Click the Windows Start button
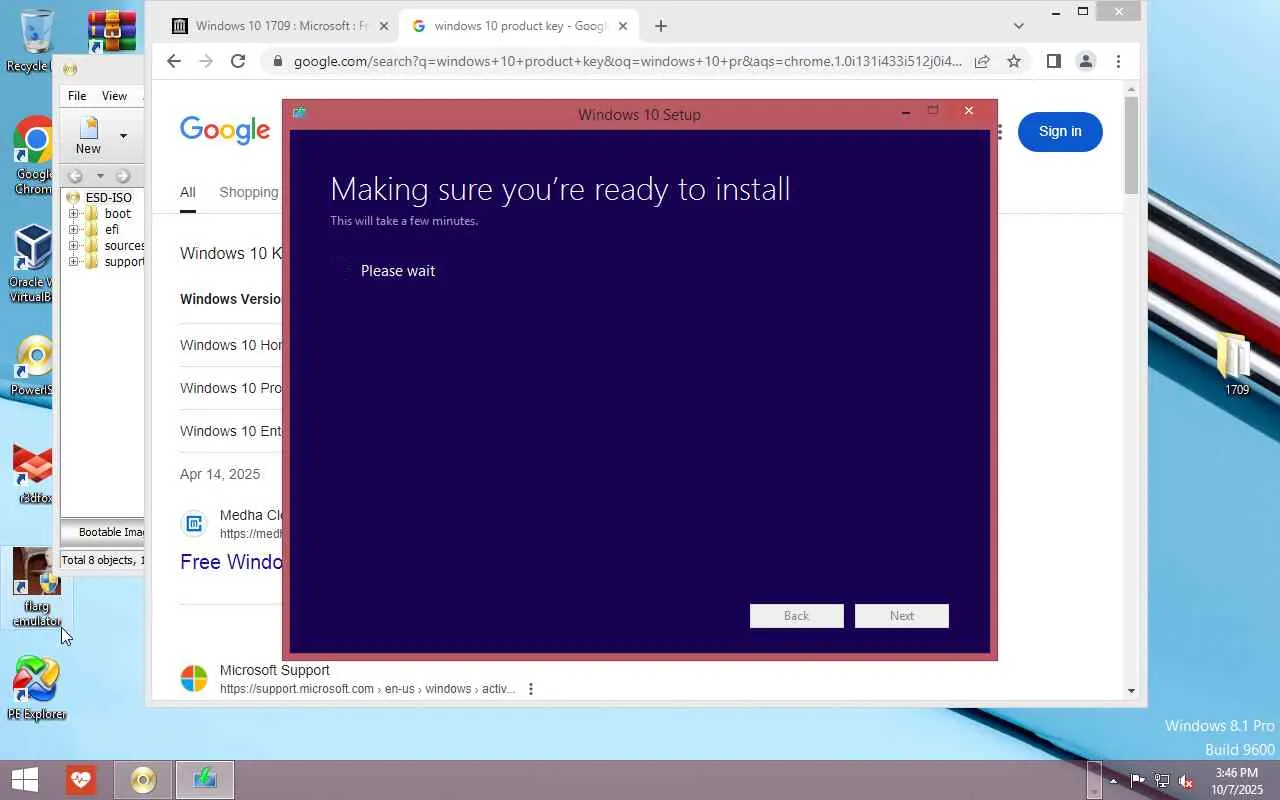 25,780
